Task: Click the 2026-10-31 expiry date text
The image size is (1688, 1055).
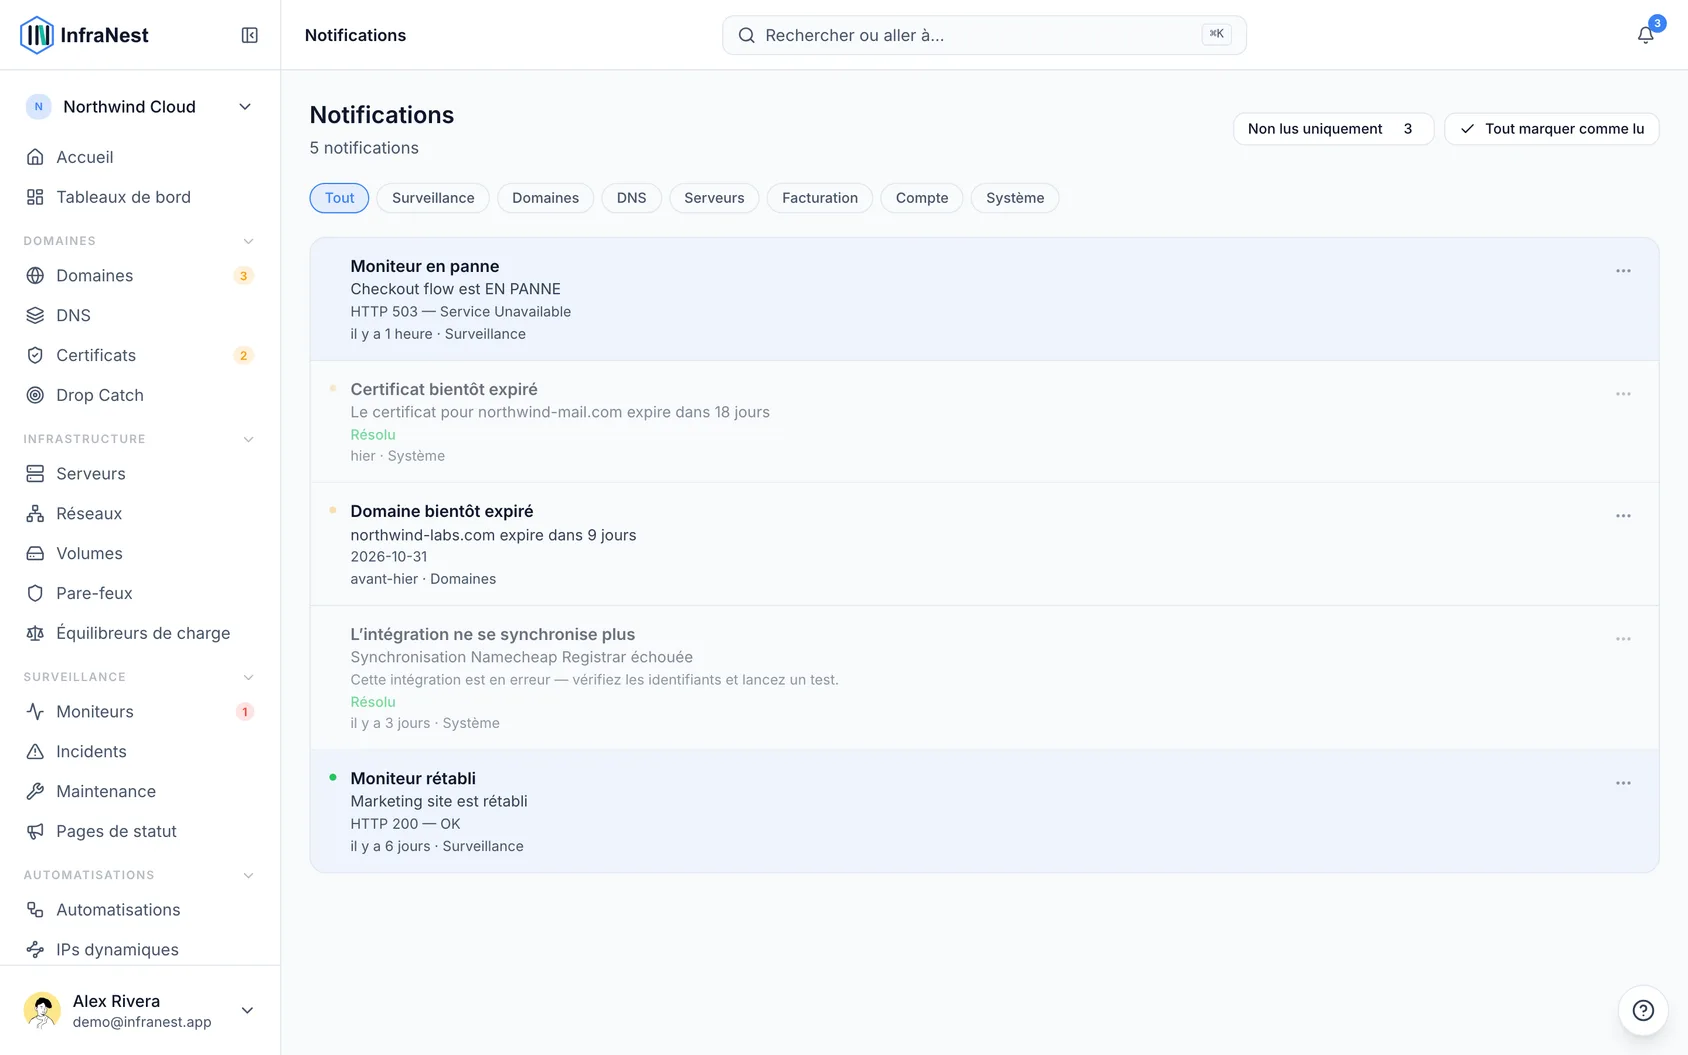Action: [389, 556]
